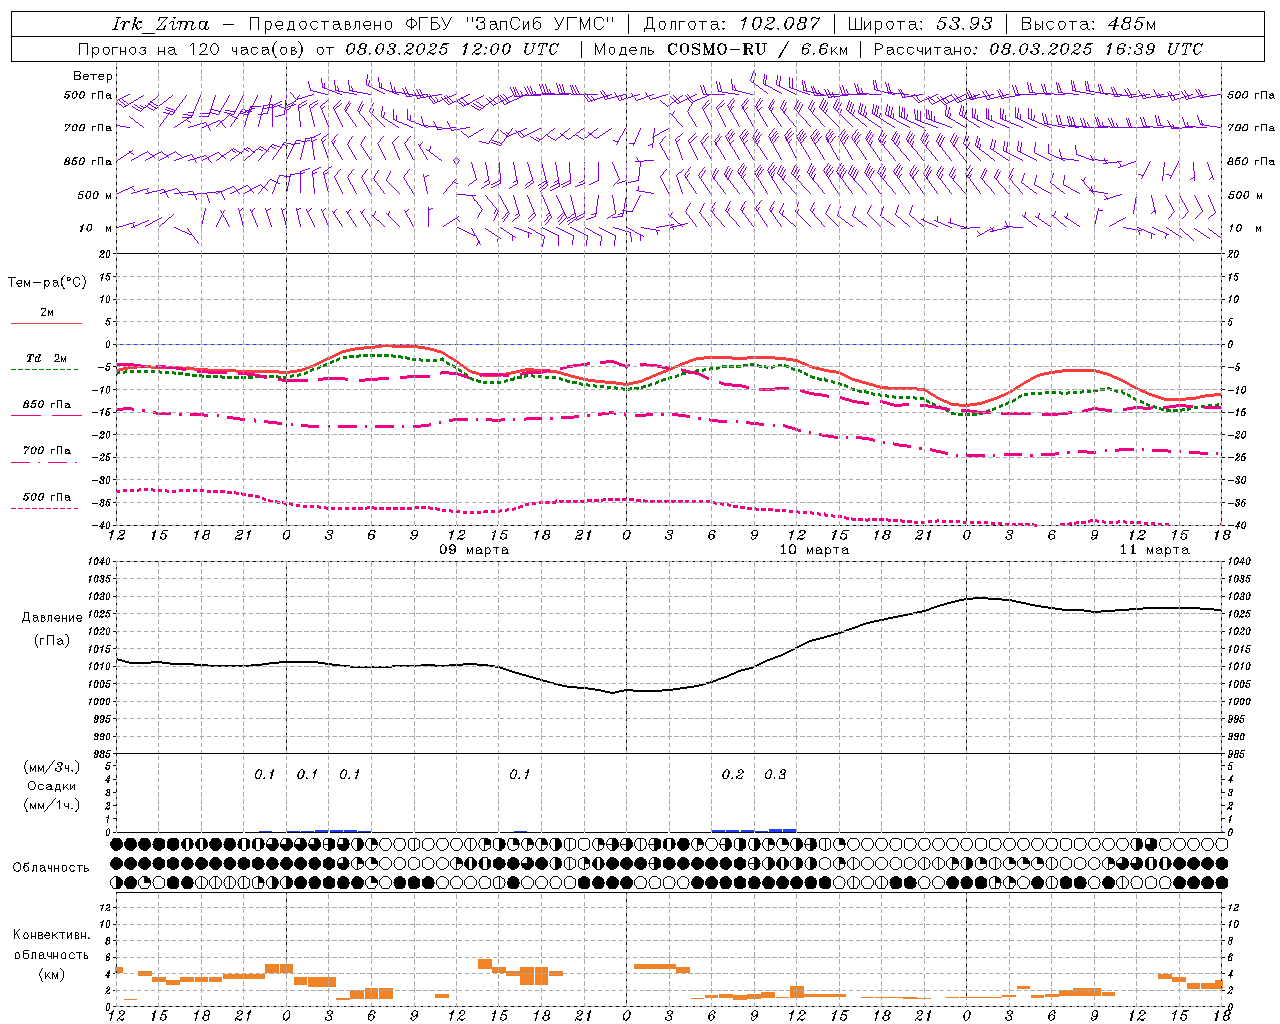Click the 850 гПа temperature legend entry
Screen dimensions: 1280x1024
(47, 405)
